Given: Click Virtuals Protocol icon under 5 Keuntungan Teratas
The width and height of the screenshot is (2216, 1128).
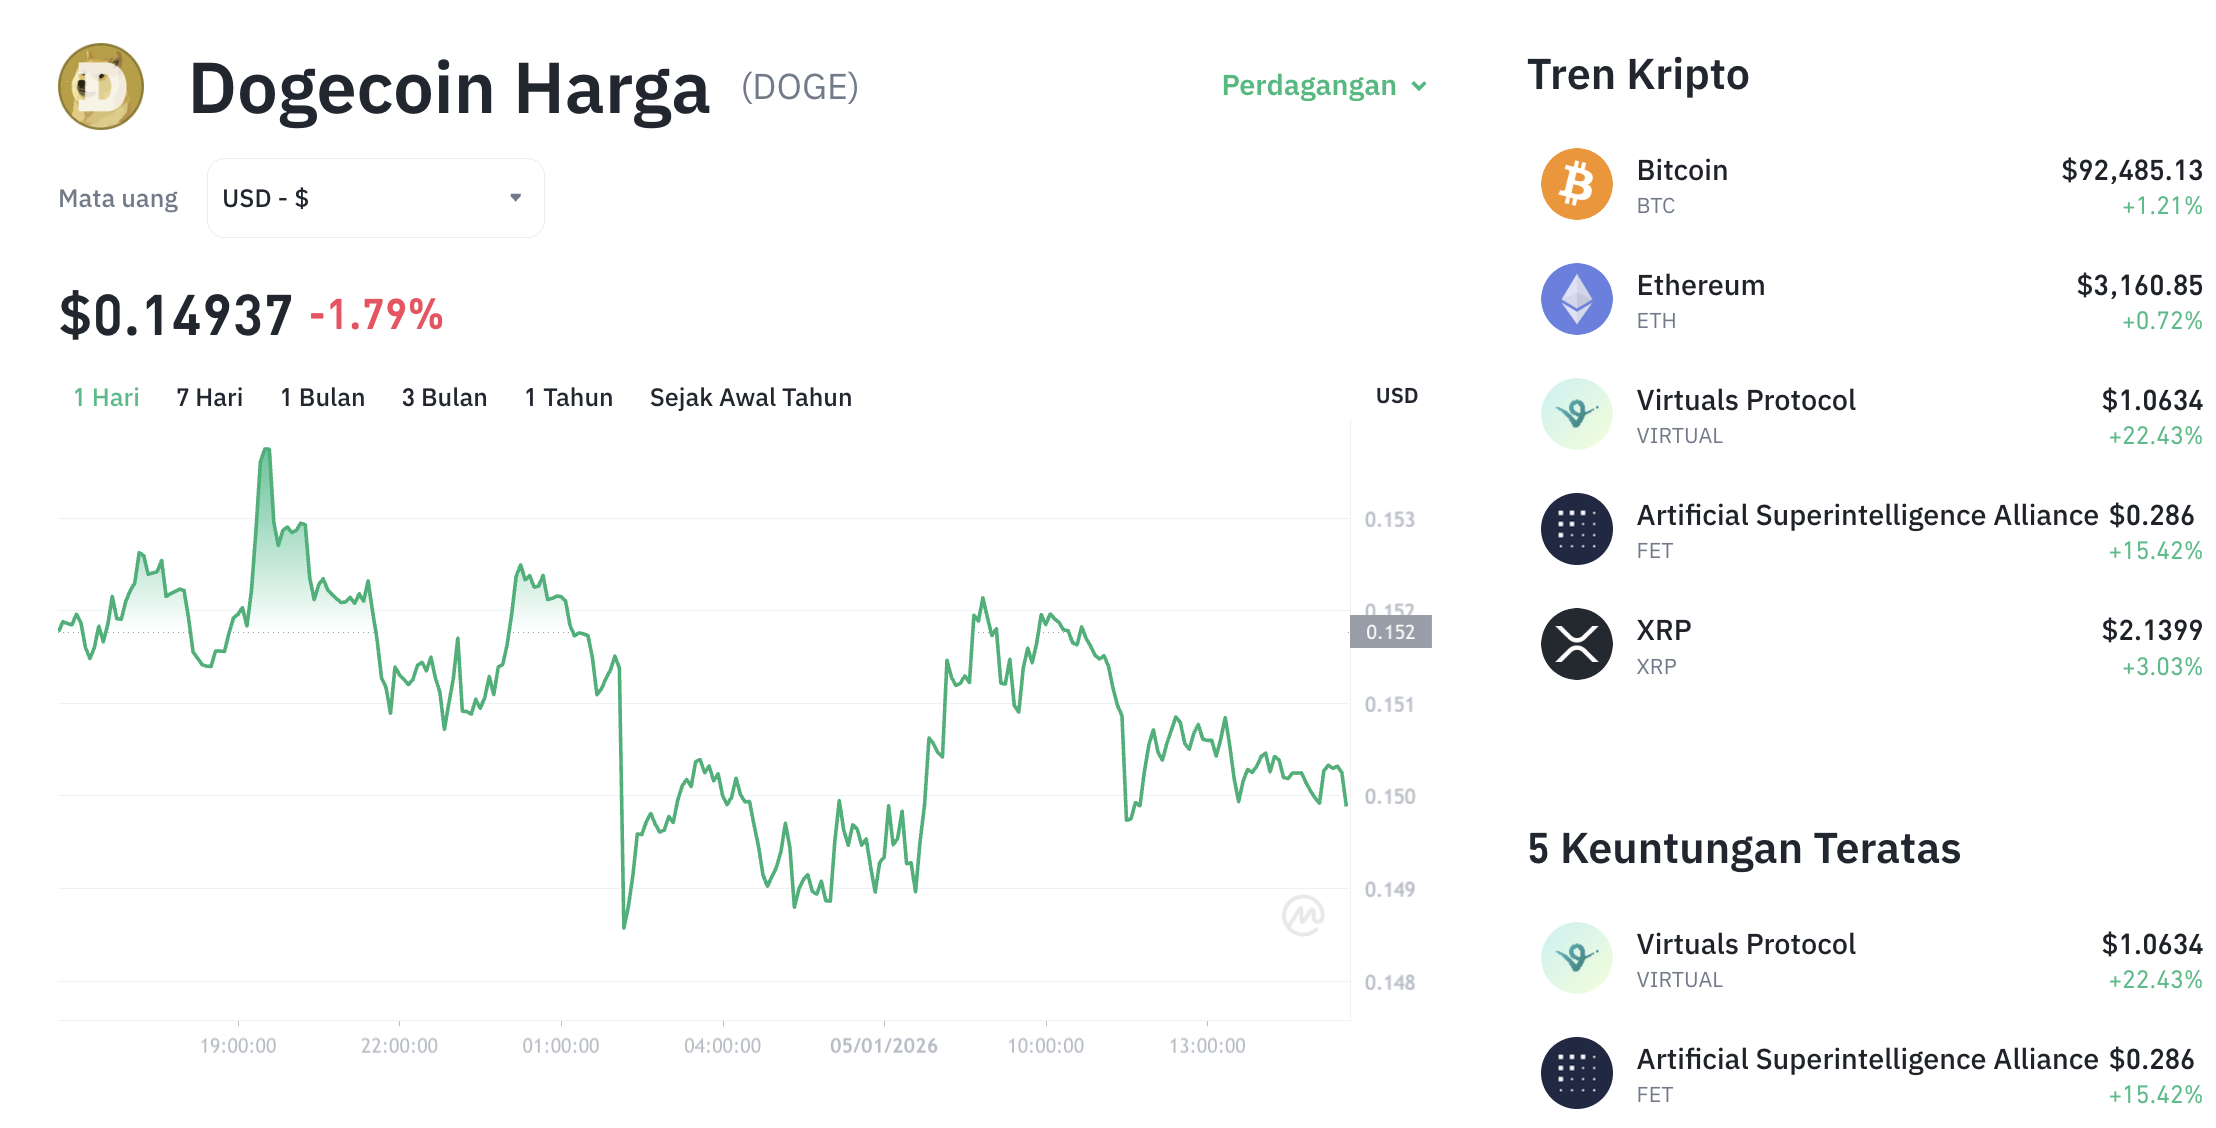Looking at the screenshot, I should click(x=1576, y=958).
